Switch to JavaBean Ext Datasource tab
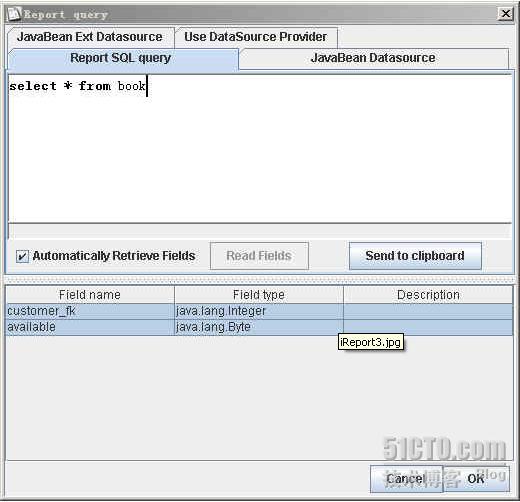This screenshot has width=520, height=502. (90, 37)
